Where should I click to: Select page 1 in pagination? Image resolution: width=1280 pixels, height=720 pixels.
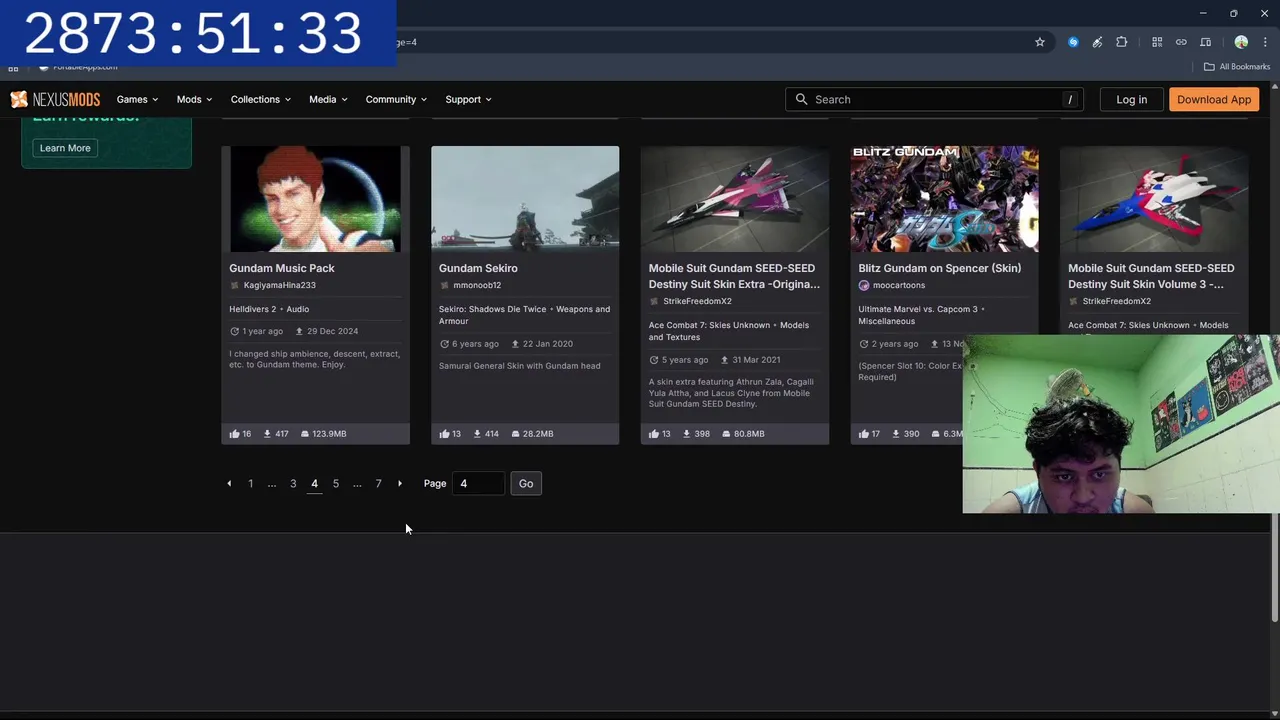click(x=251, y=483)
